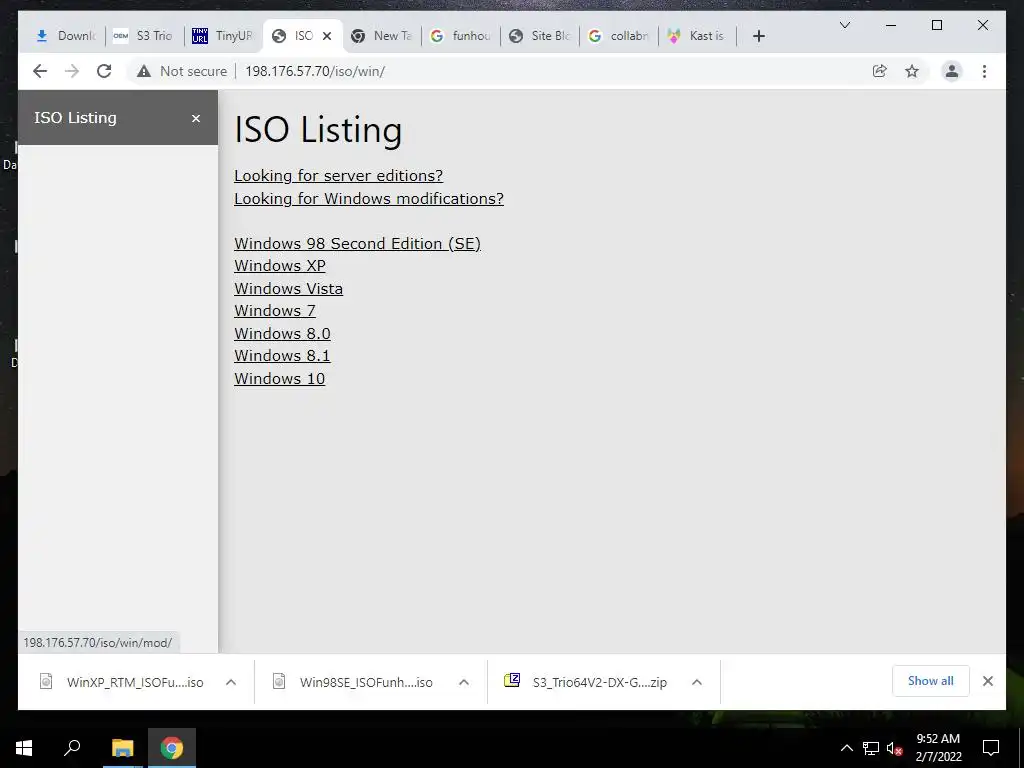Click Show all downloads button
This screenshot has height=768, width=1024.
tap(931, 681)
